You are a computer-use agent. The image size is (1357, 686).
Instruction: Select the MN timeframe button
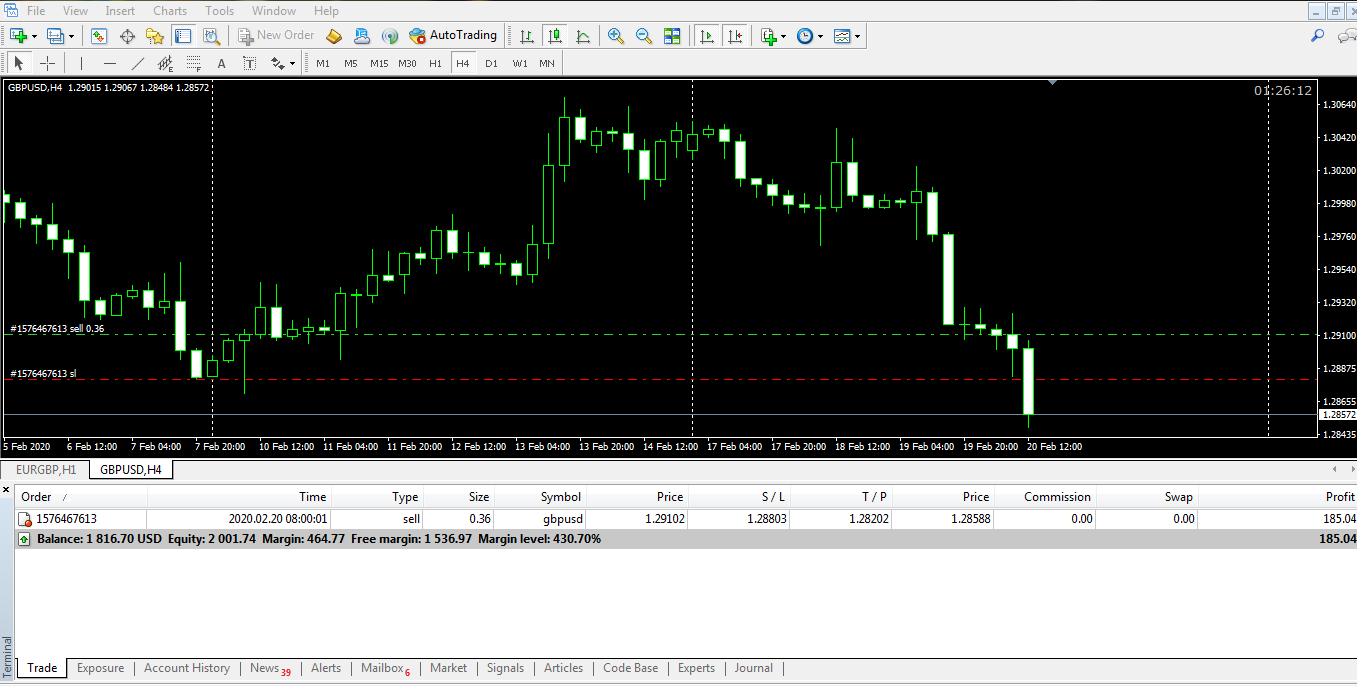547,63
